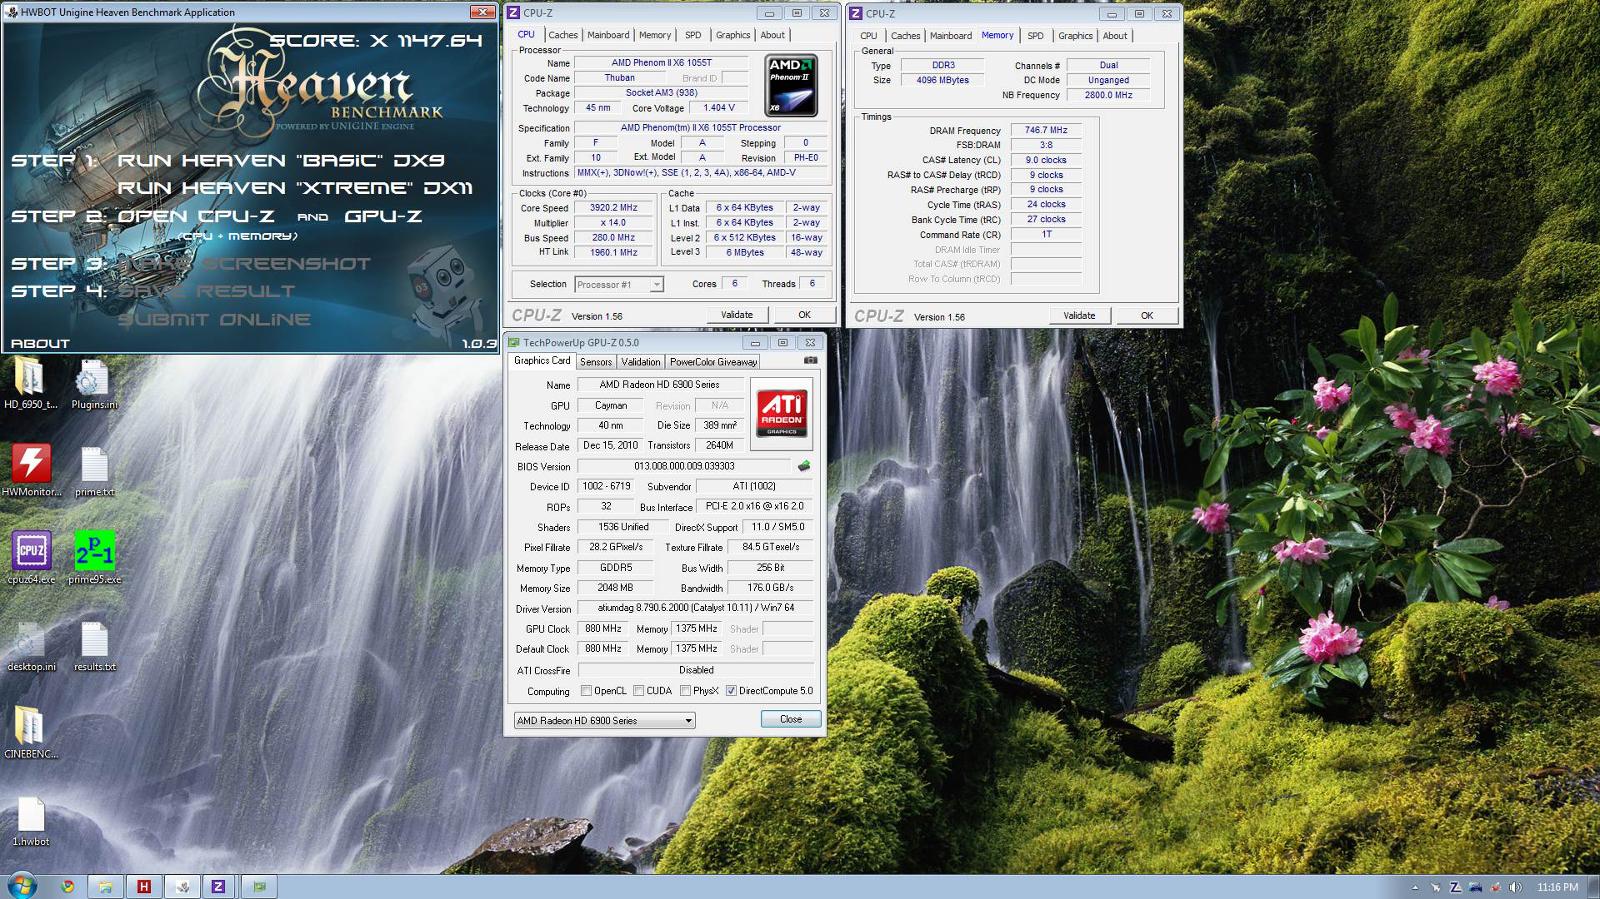The width and height of the screenshot is (1600, 899).
Task: Click GPU-Z link in HWBOT Heaven step 2
Action: tap(383, 216)
